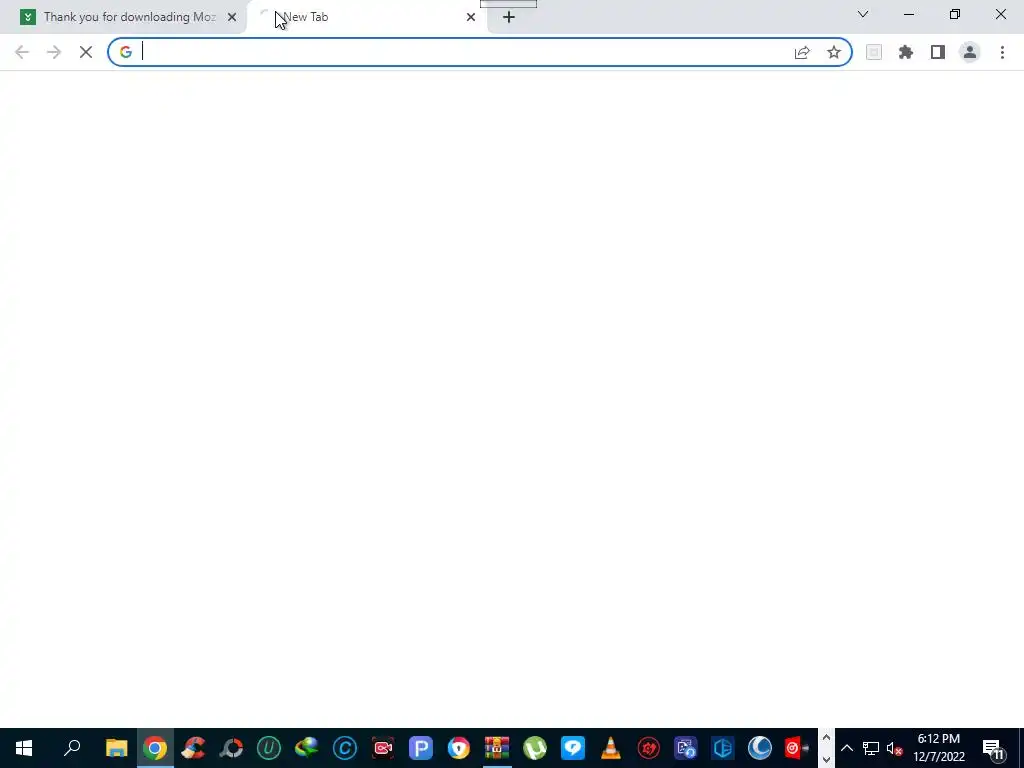This screenshot has height=768, width=1024.
Task: Open the blue circled C app icon
Action: tap(345, 748)
